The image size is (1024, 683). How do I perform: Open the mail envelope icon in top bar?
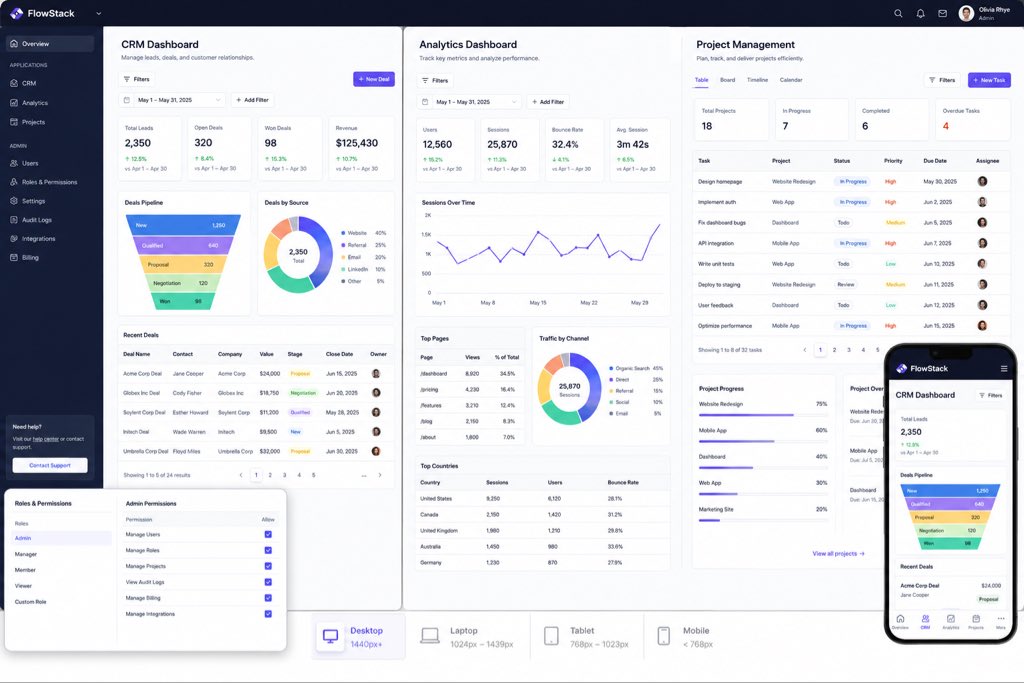click(942, 13)
